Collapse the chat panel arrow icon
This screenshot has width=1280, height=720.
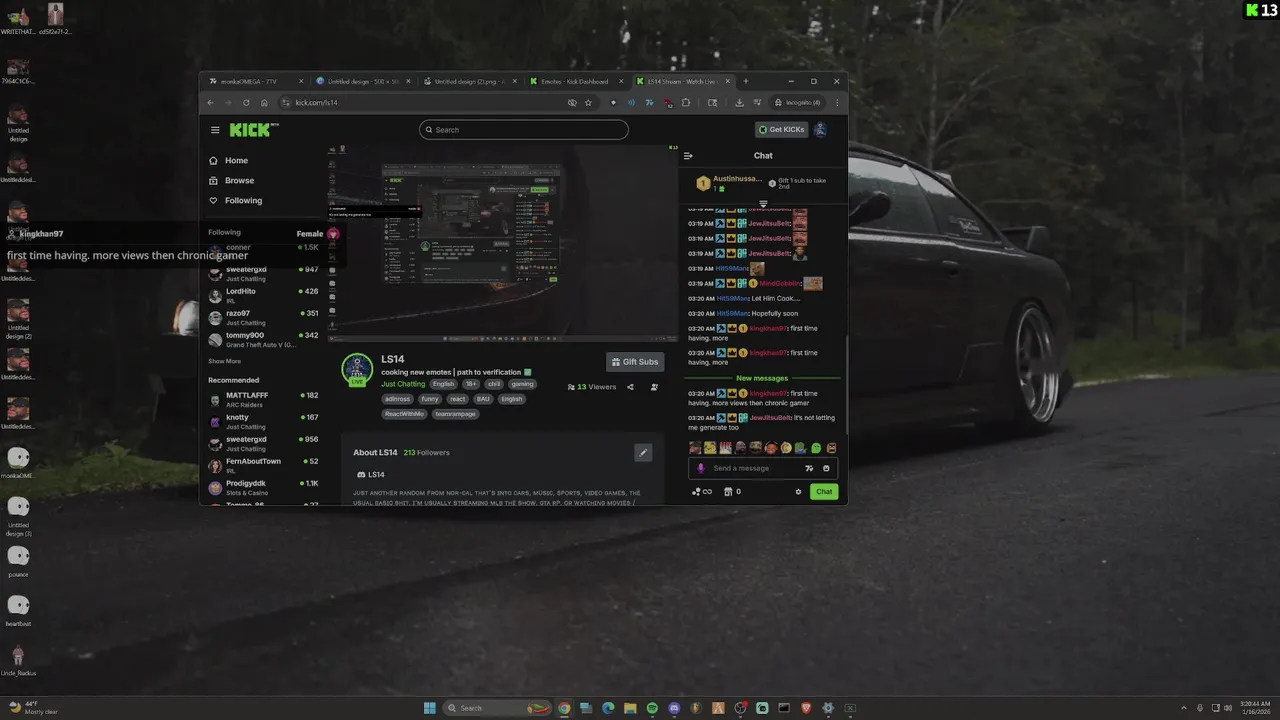(688, 156)
